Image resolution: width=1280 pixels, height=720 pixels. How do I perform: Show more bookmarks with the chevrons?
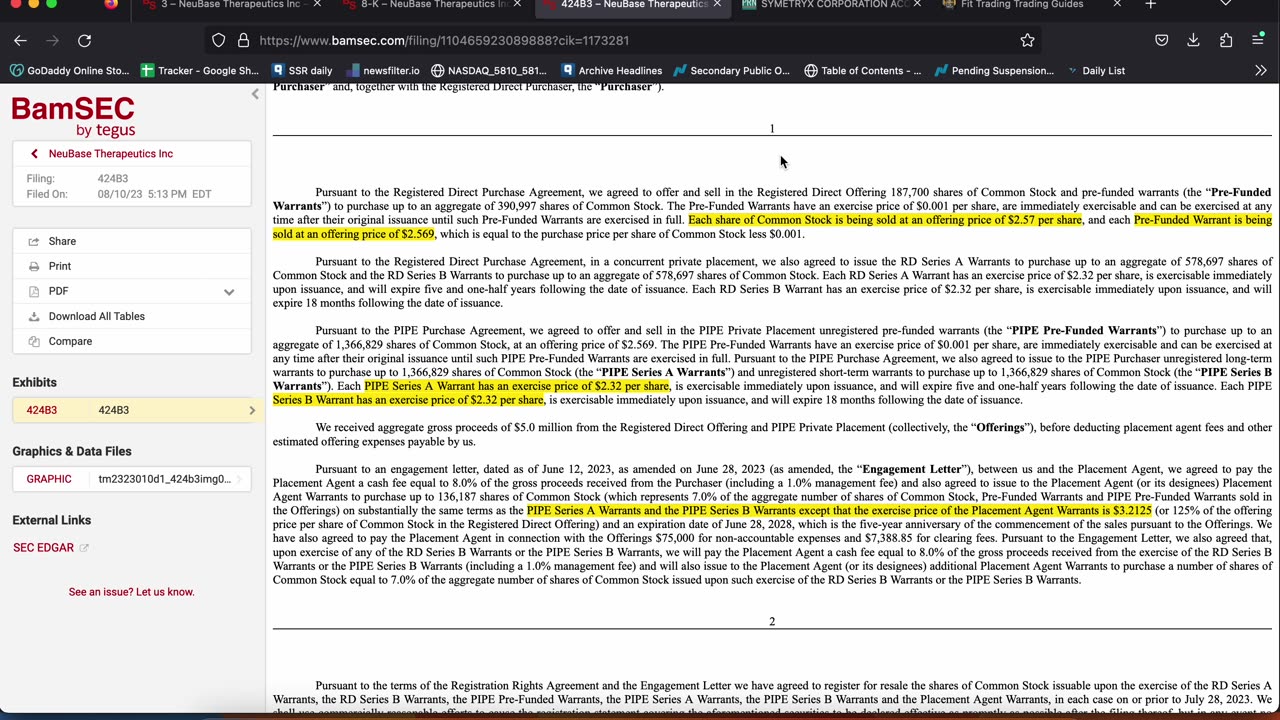(1260, 70)
